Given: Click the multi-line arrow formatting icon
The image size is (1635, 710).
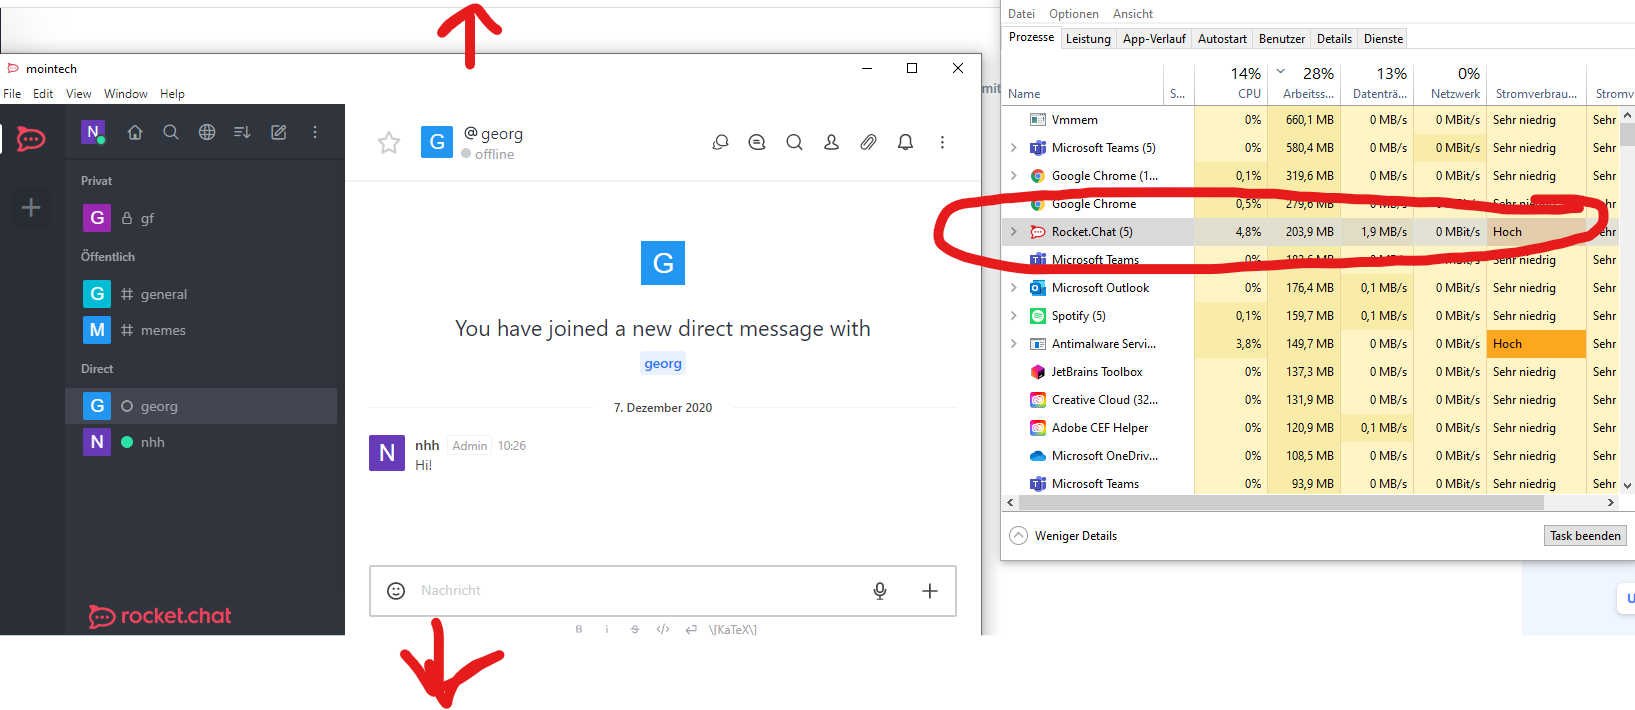Looking at the screenshot, I should click(x=691, y=630).
